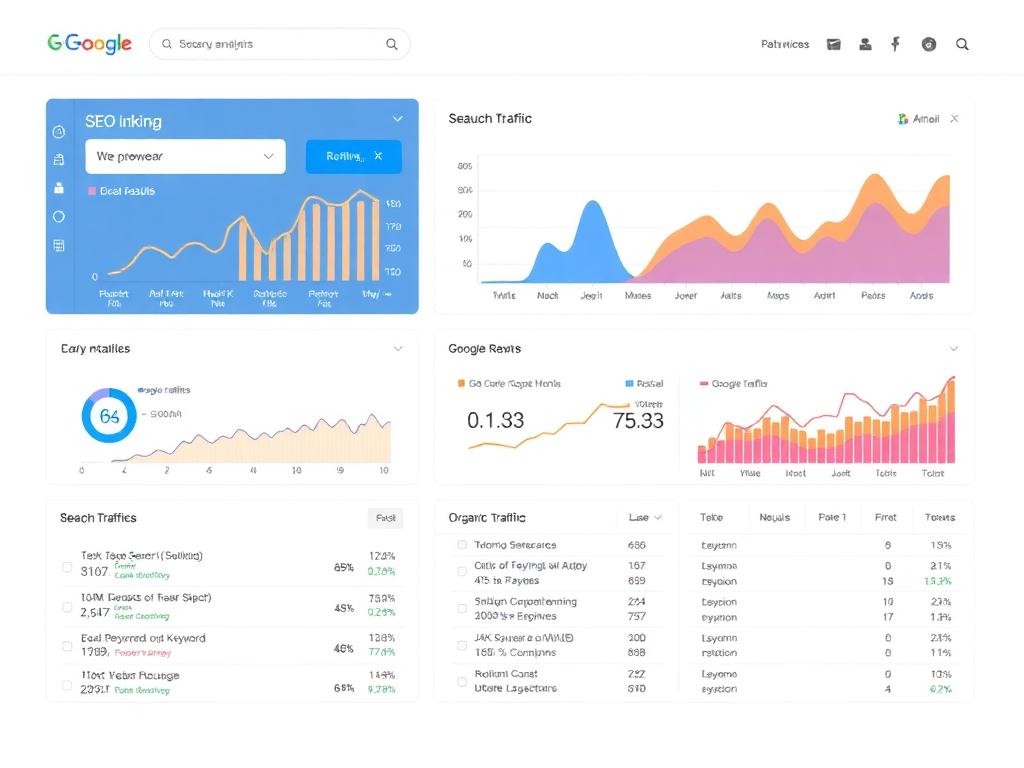Open the We prowear dropdown

click(x=185, y=156)
